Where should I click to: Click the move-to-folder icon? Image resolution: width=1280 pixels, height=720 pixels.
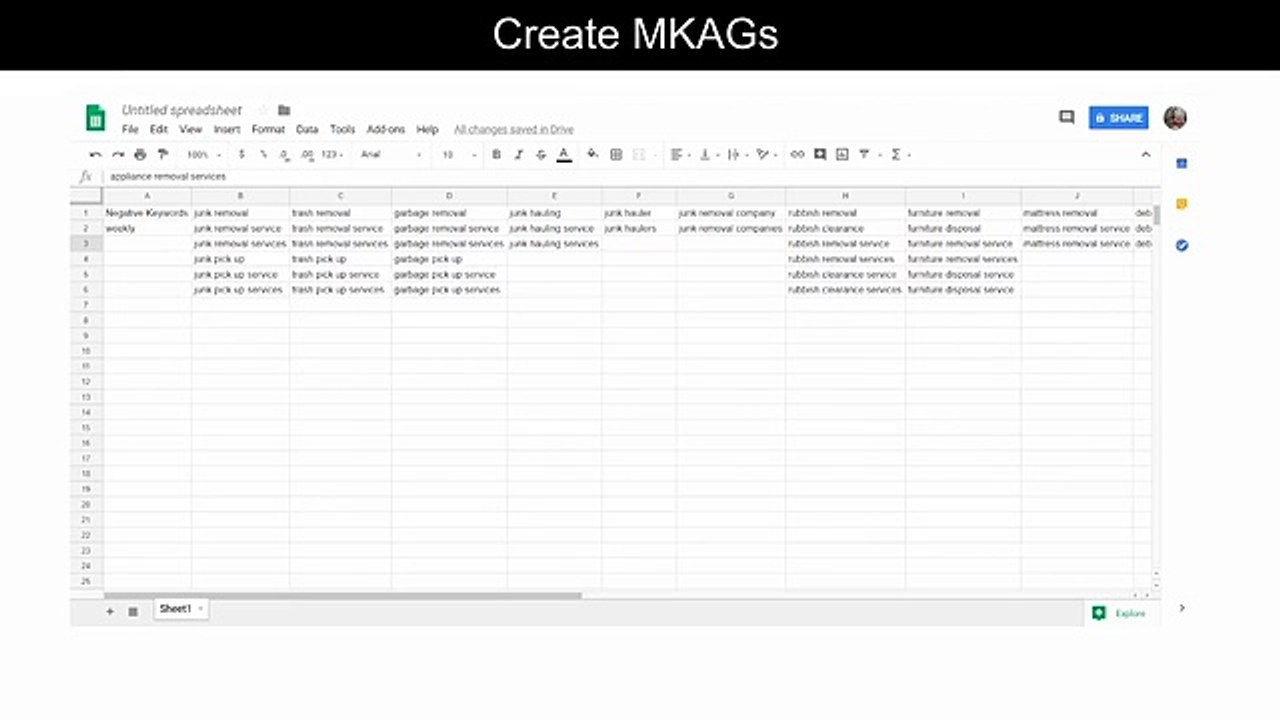pyautogui.click(x=284, y=110)
